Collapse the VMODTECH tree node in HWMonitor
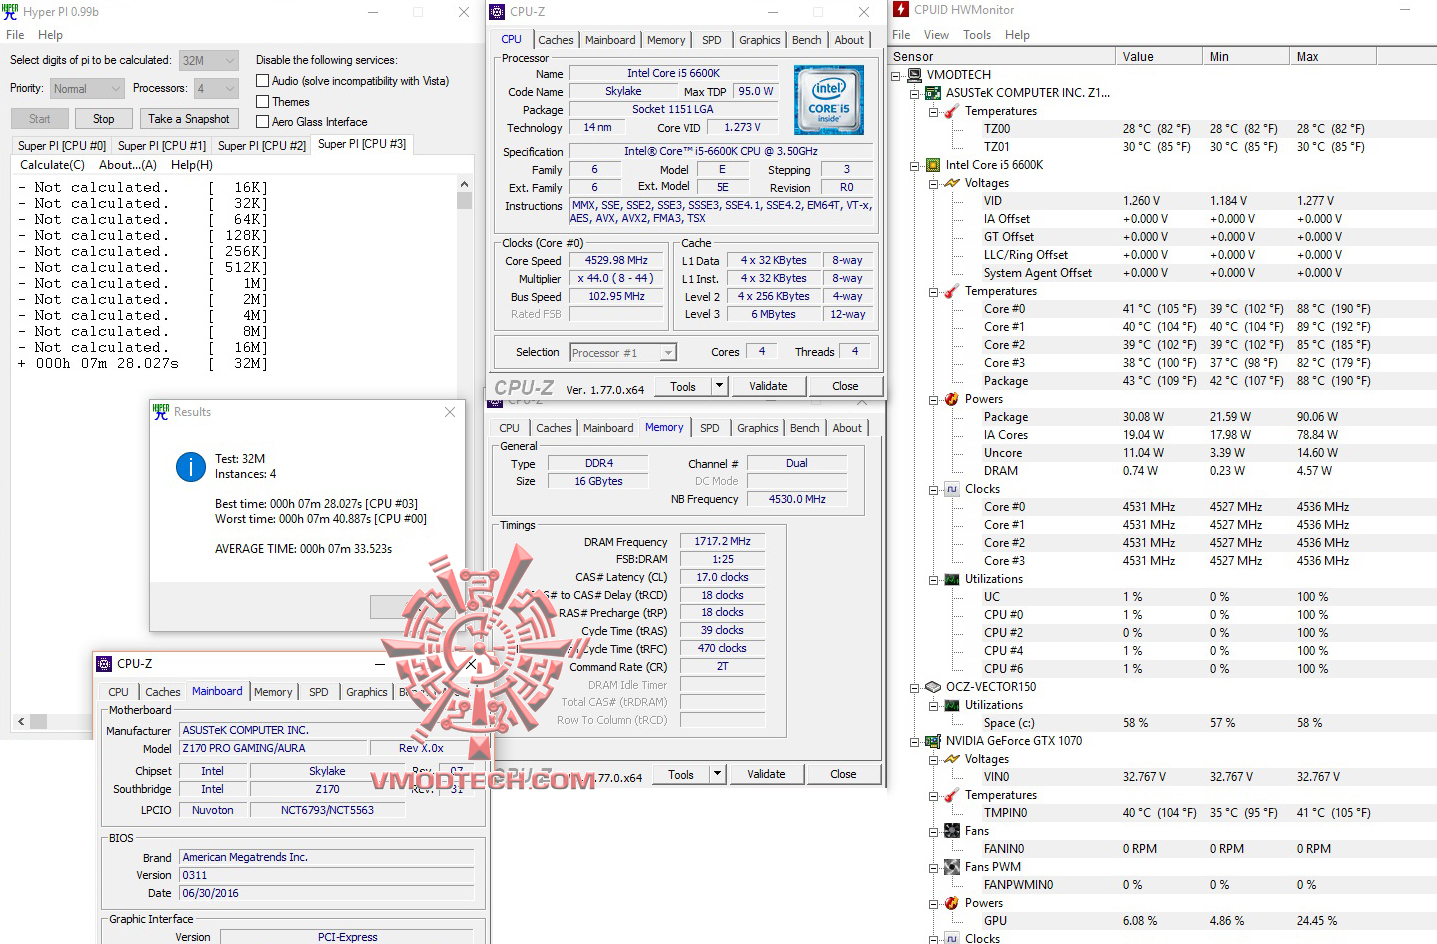Screen dimensions: 1437x944 894,75
